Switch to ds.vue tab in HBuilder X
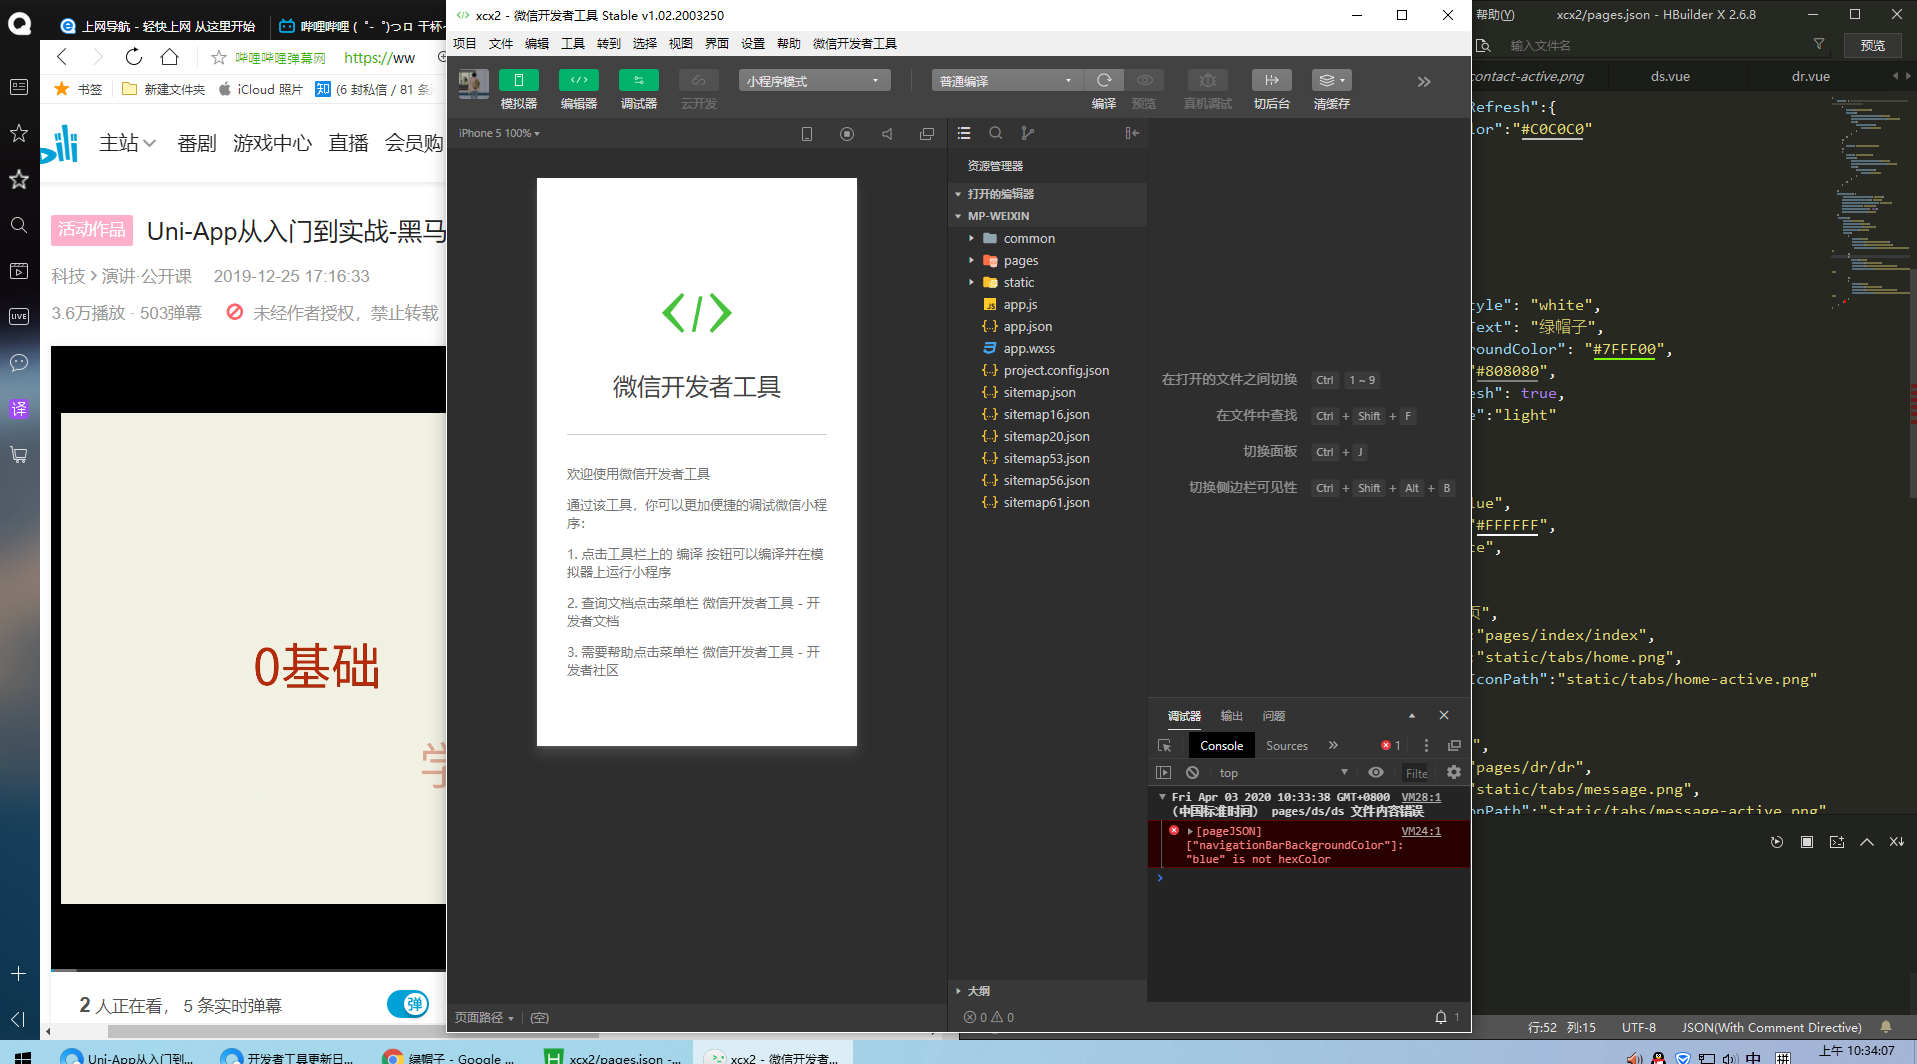 click(1671, 76)
